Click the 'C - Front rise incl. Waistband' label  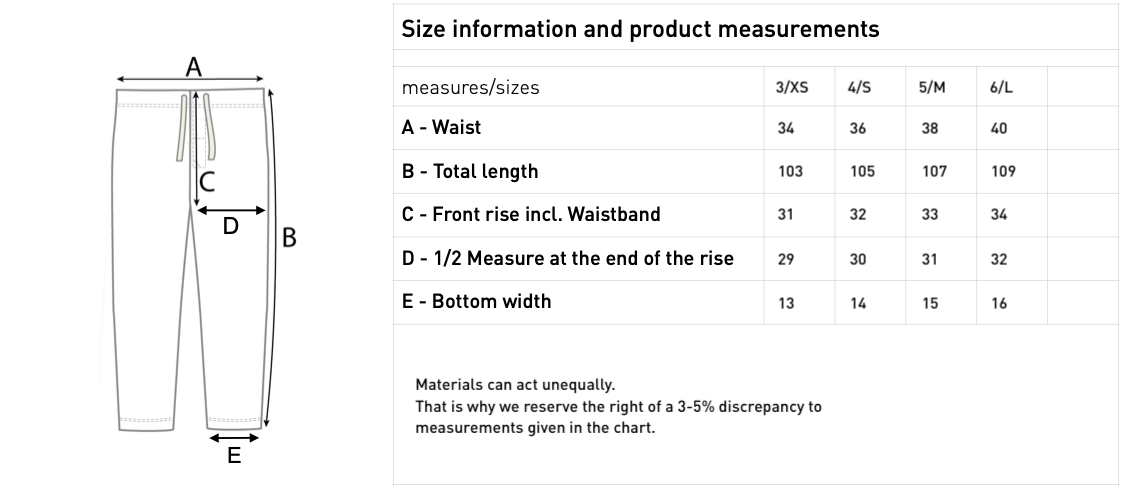coord(531,214)
